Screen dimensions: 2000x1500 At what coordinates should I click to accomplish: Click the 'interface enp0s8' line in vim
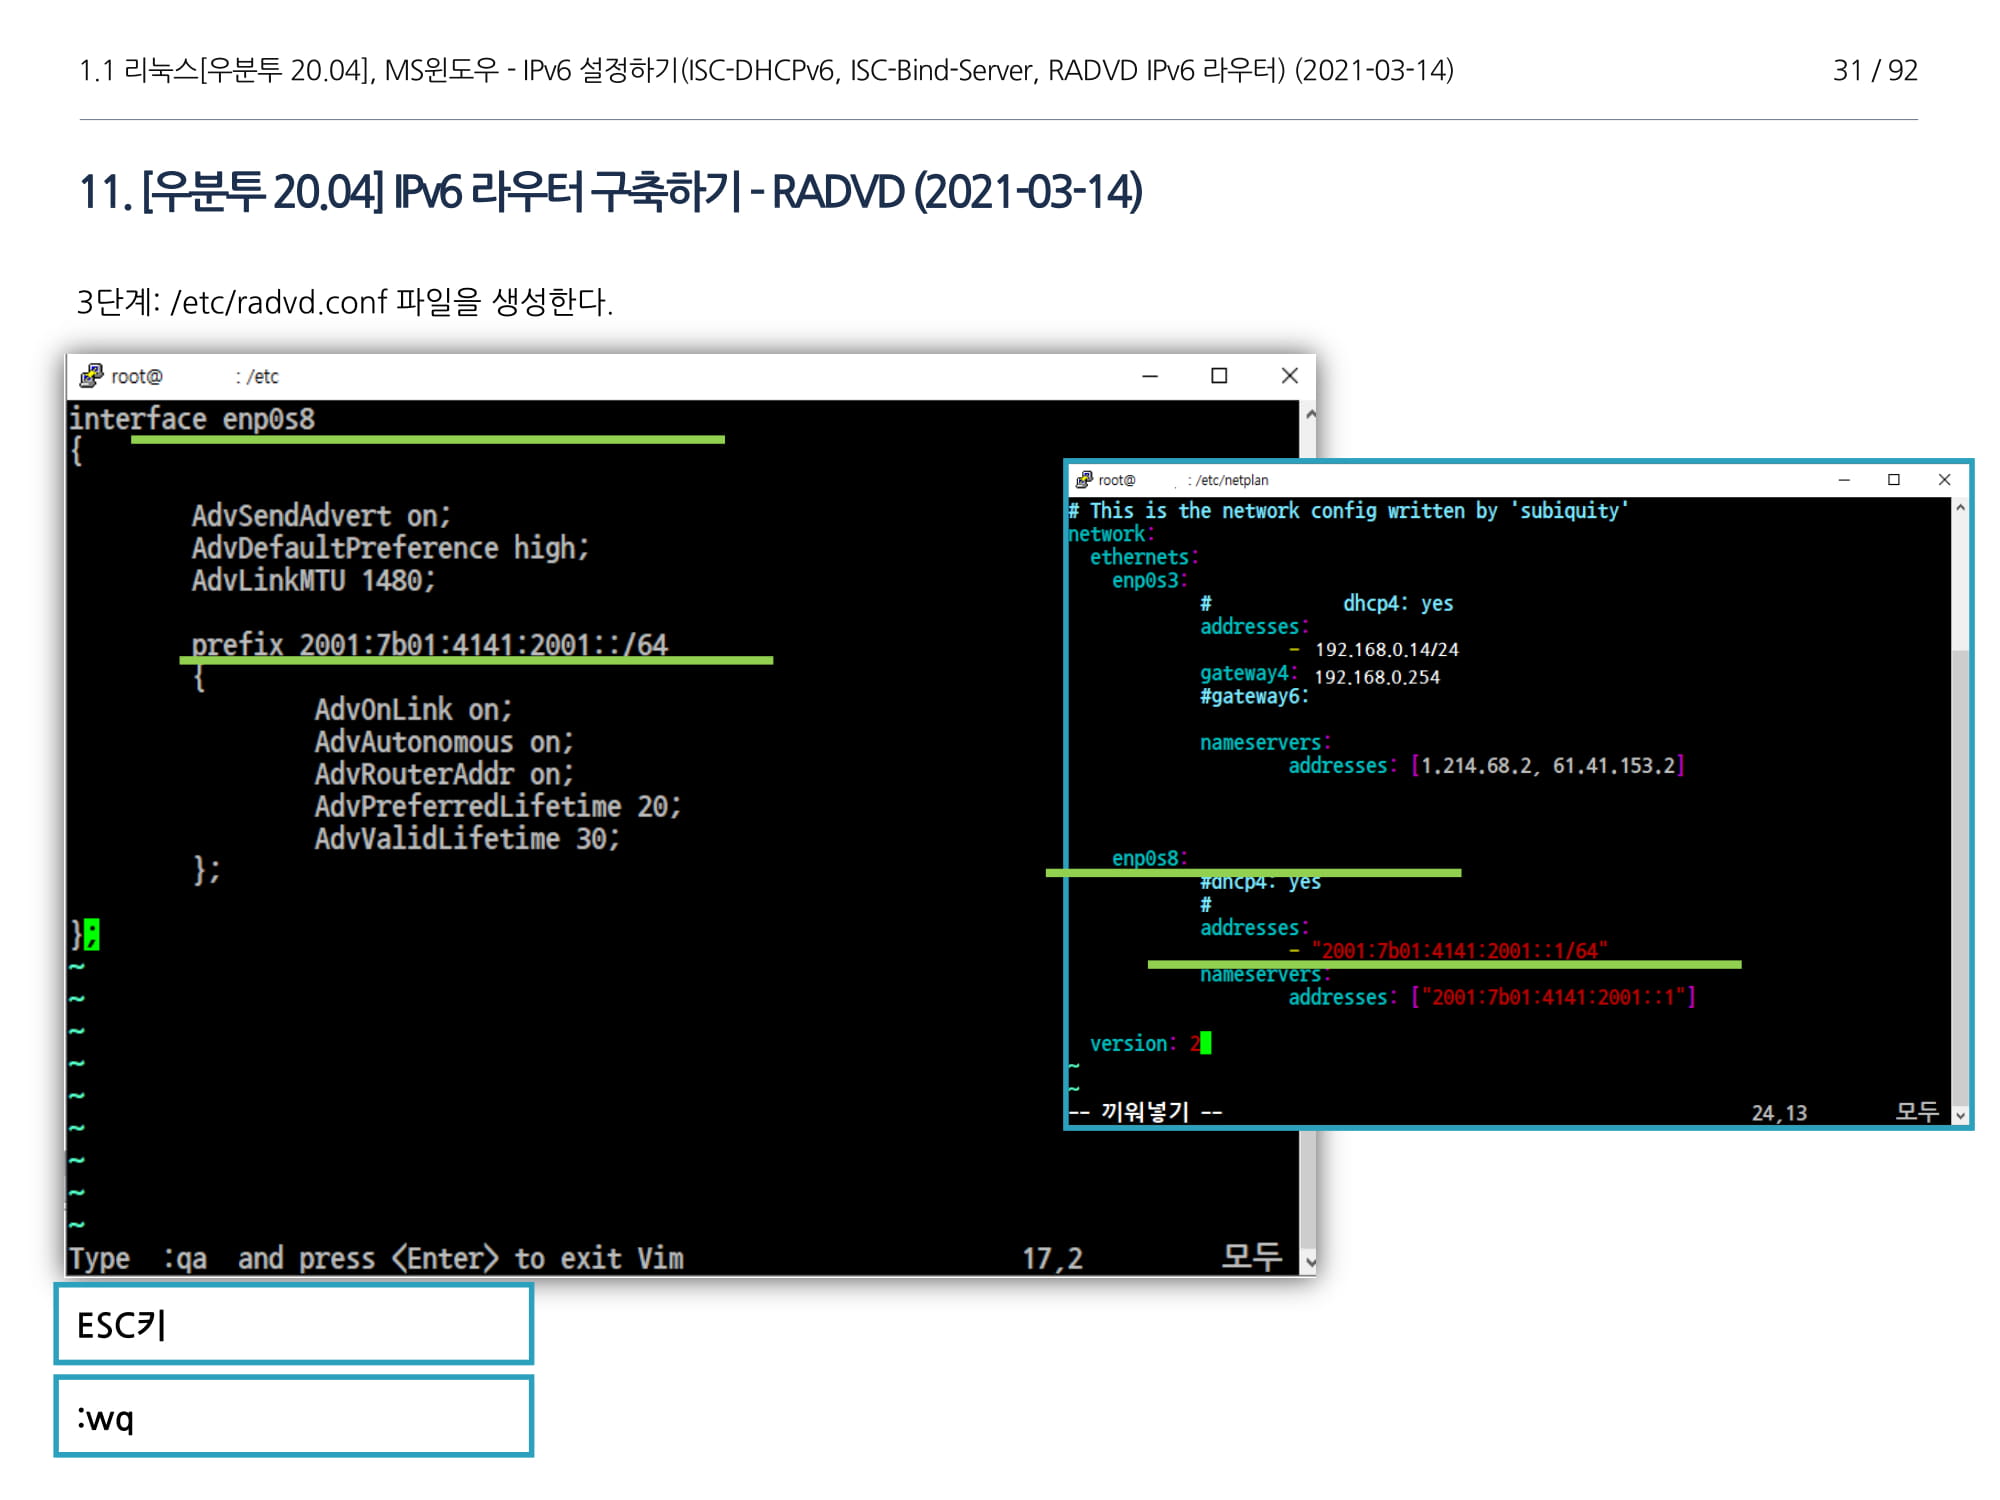192,419
